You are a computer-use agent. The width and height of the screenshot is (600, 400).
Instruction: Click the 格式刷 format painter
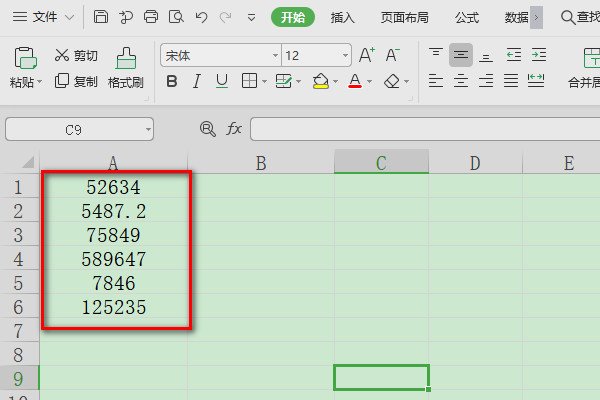coord(126,68)
